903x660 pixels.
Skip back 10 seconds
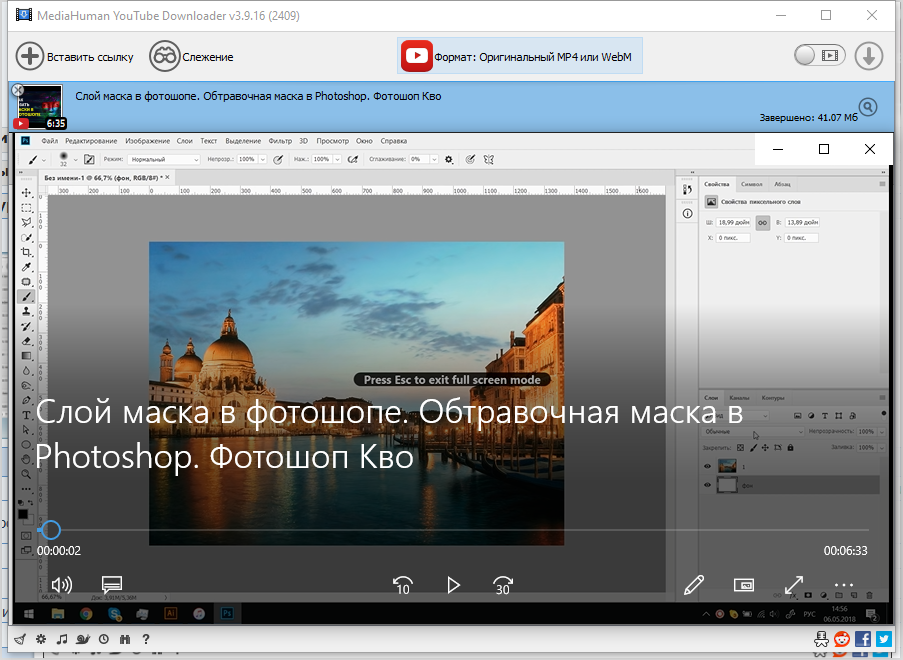point(403,585)
